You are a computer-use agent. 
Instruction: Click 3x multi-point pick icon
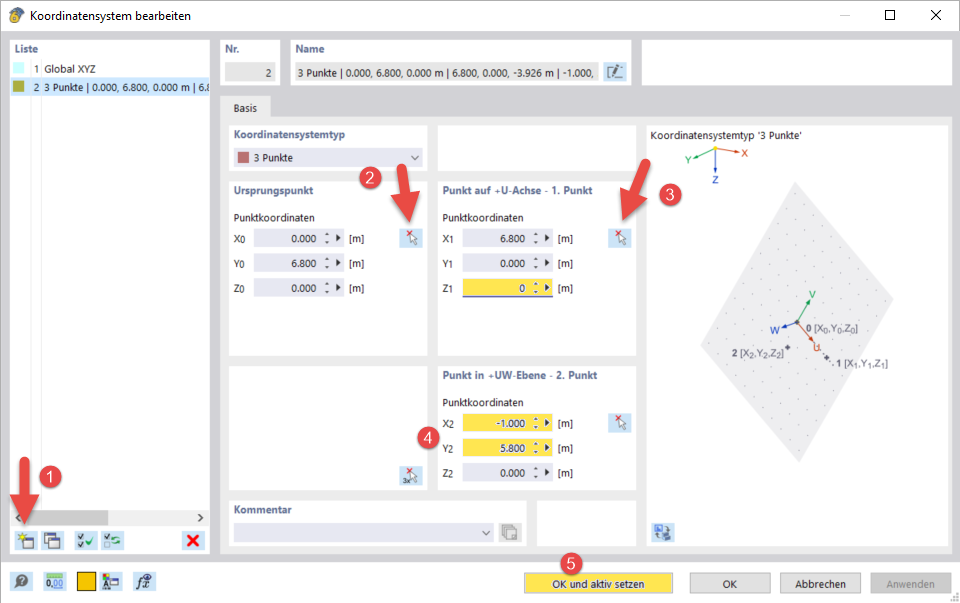coord(411,476)
